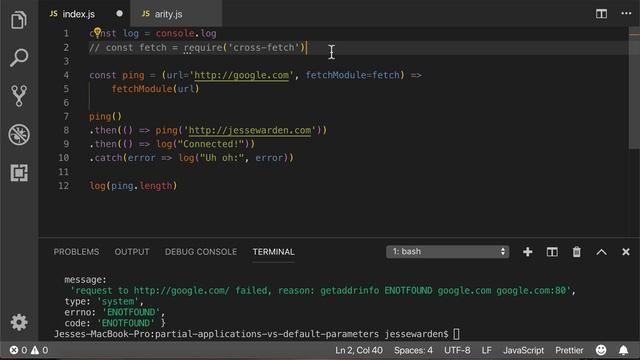Change language mode 'JavaScript'
Image resolution: width=640 pixels, height=360 pixels.
523,350
